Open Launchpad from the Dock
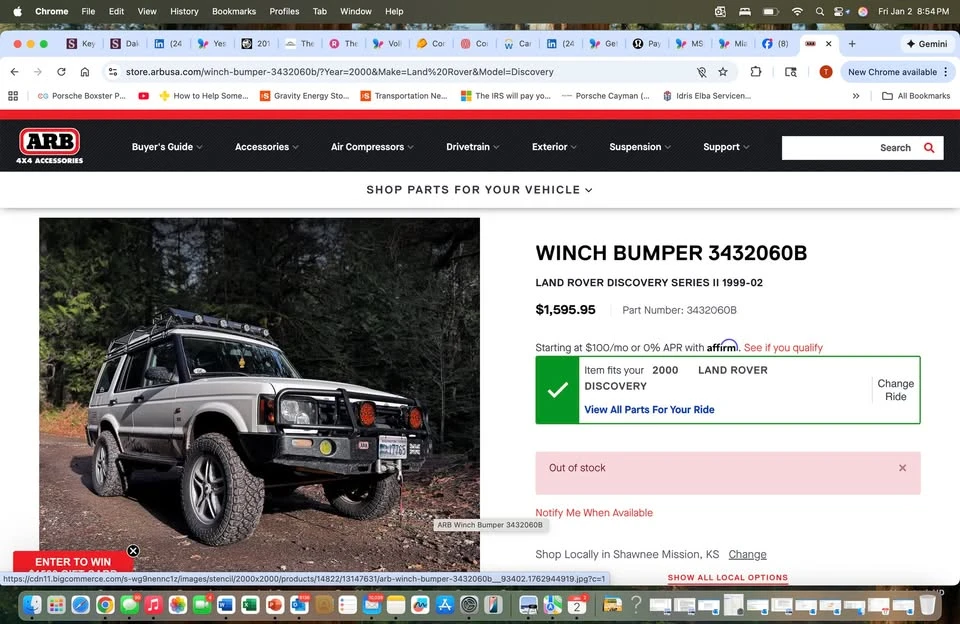 click(56, 605)
